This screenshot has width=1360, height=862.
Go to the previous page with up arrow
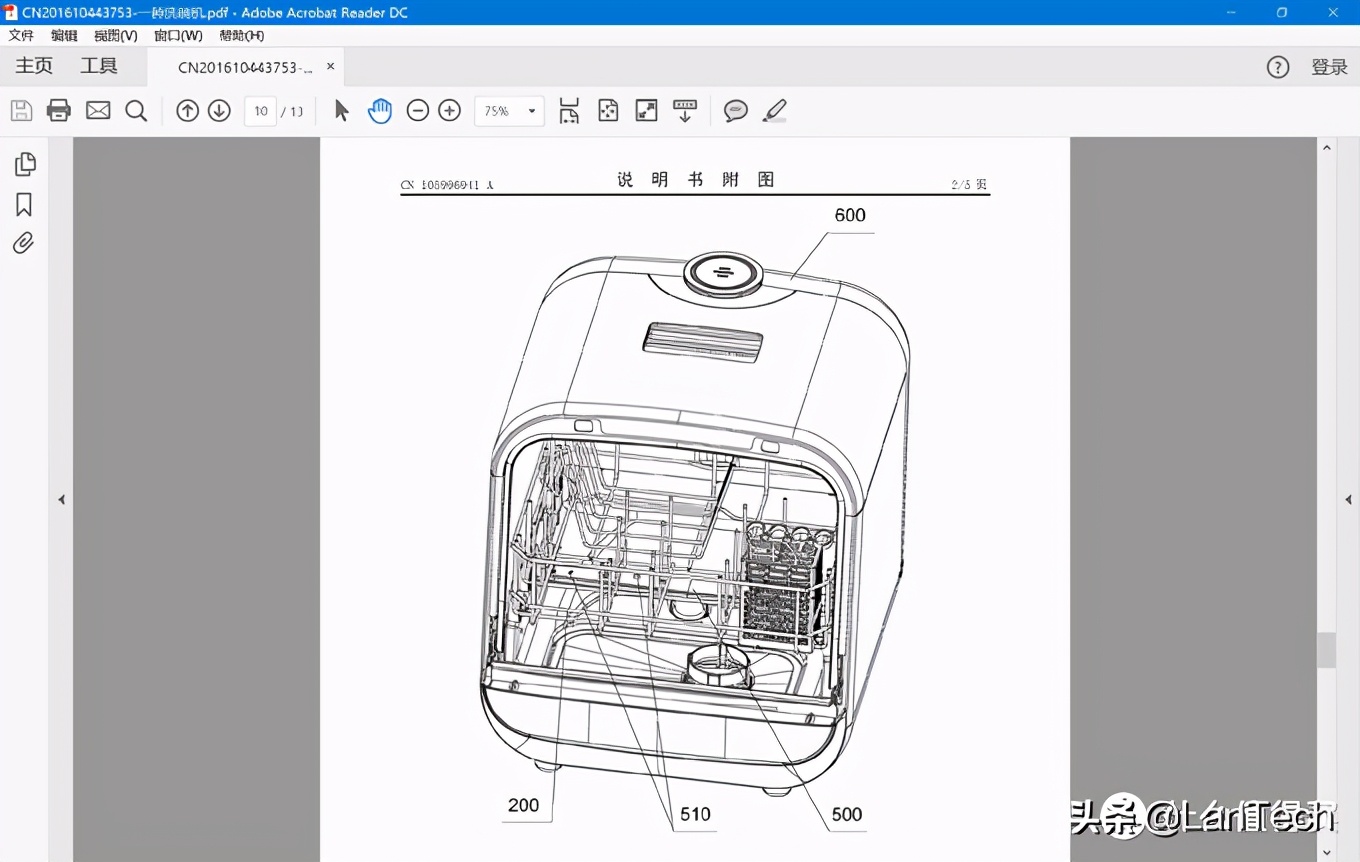tap(187, 111)
